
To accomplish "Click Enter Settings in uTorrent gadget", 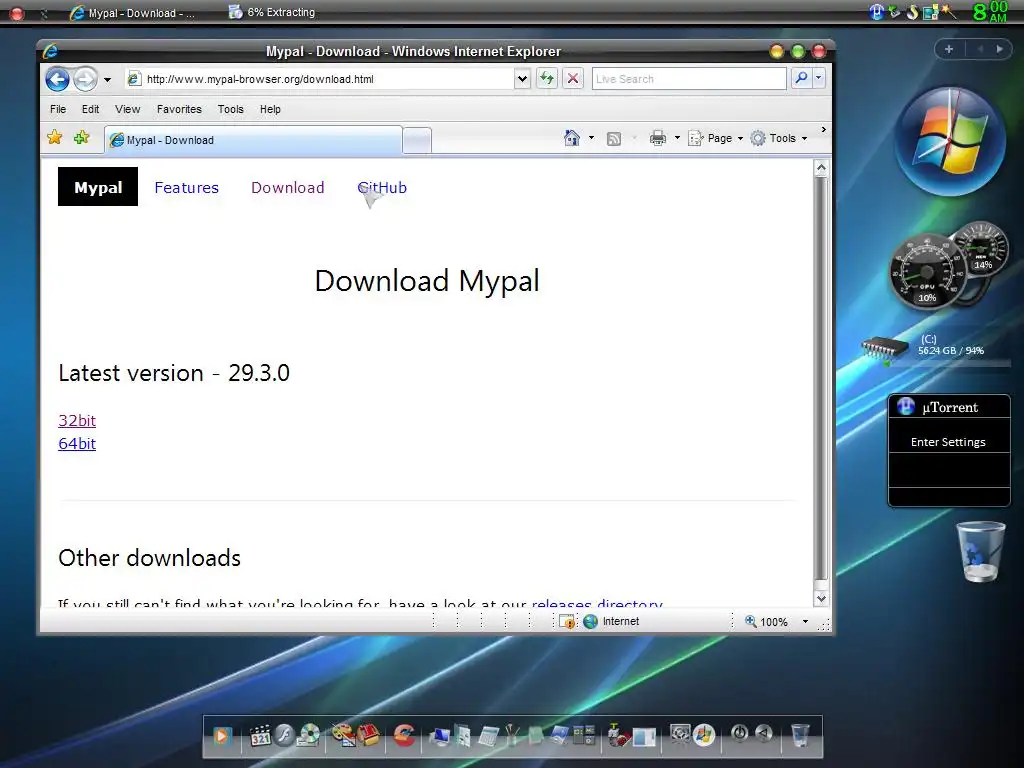I will pyautogui.click(x=948, y=442).
